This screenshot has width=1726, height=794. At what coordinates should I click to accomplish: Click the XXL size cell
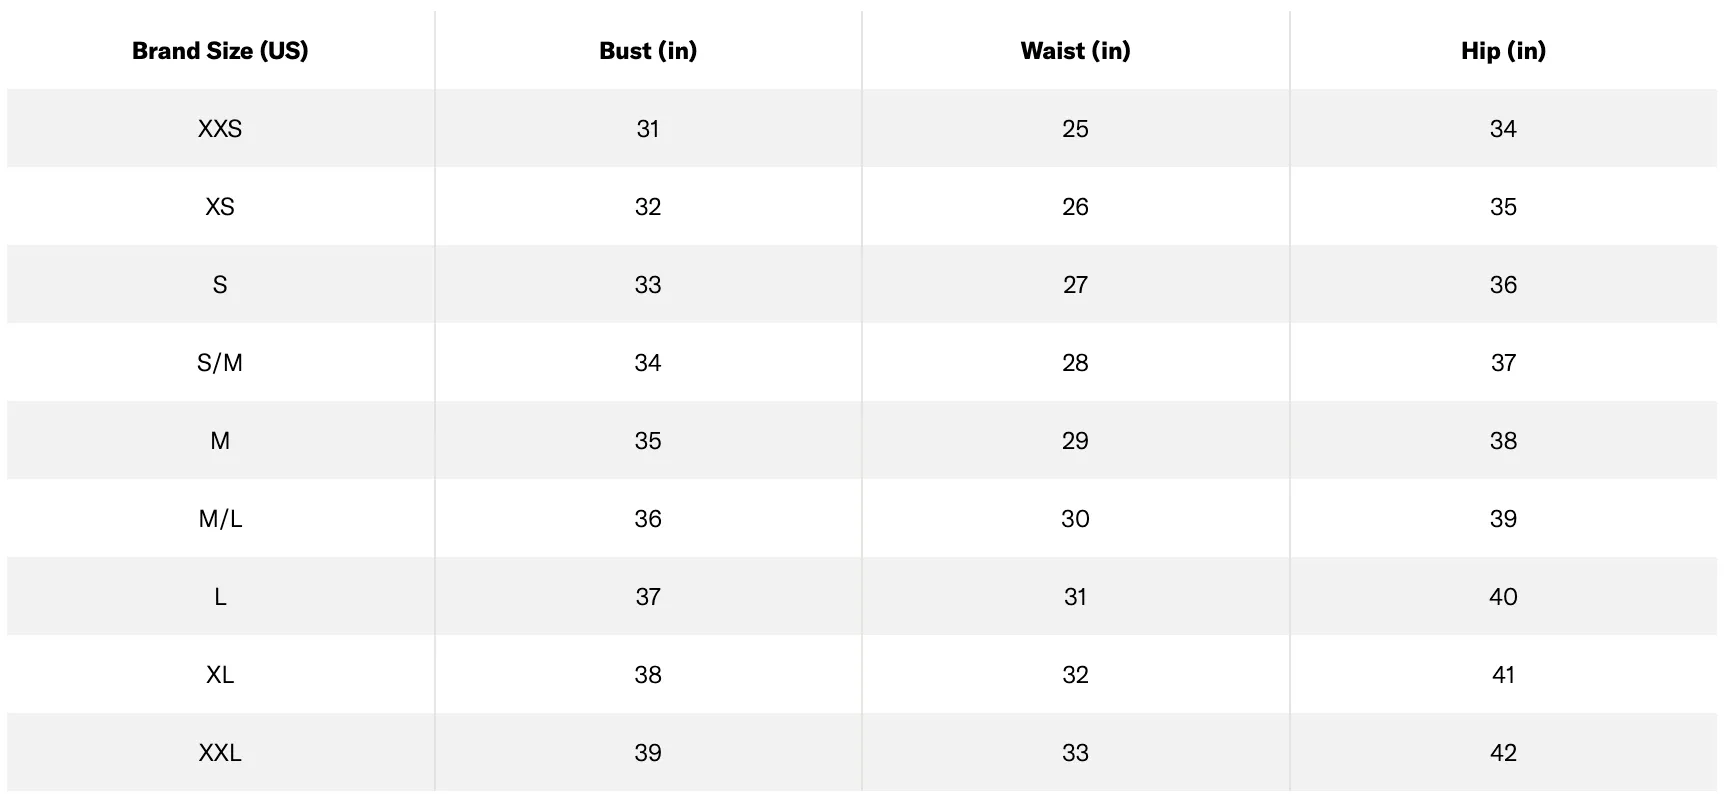pyautogui.click(x=220, y=753)
